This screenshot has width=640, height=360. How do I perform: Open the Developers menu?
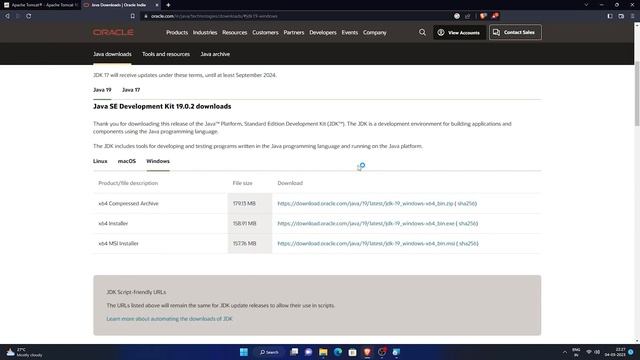pyautogui.click(x=322, y=32)
